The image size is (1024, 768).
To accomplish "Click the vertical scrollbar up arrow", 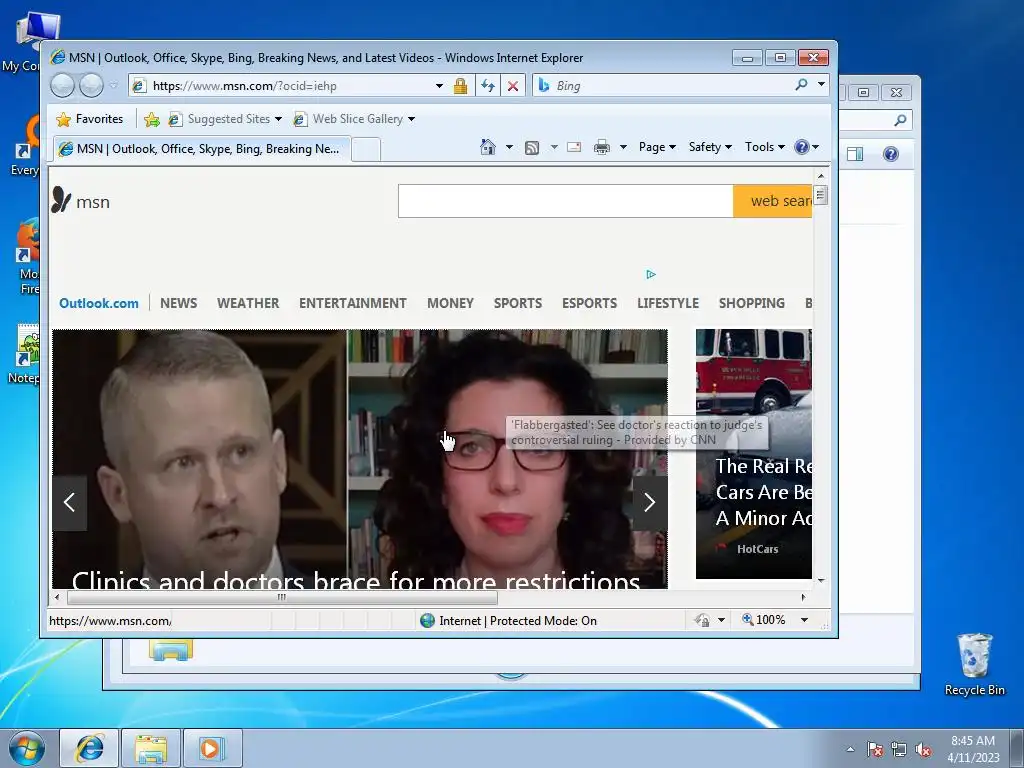I will click(821, 176).
